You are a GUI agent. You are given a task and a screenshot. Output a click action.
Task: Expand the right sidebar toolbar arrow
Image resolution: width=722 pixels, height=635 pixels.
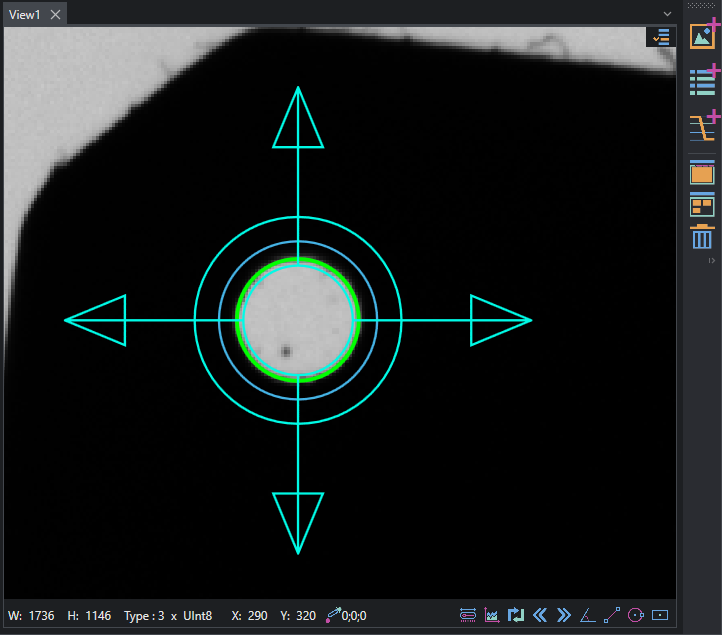[712, 261]
